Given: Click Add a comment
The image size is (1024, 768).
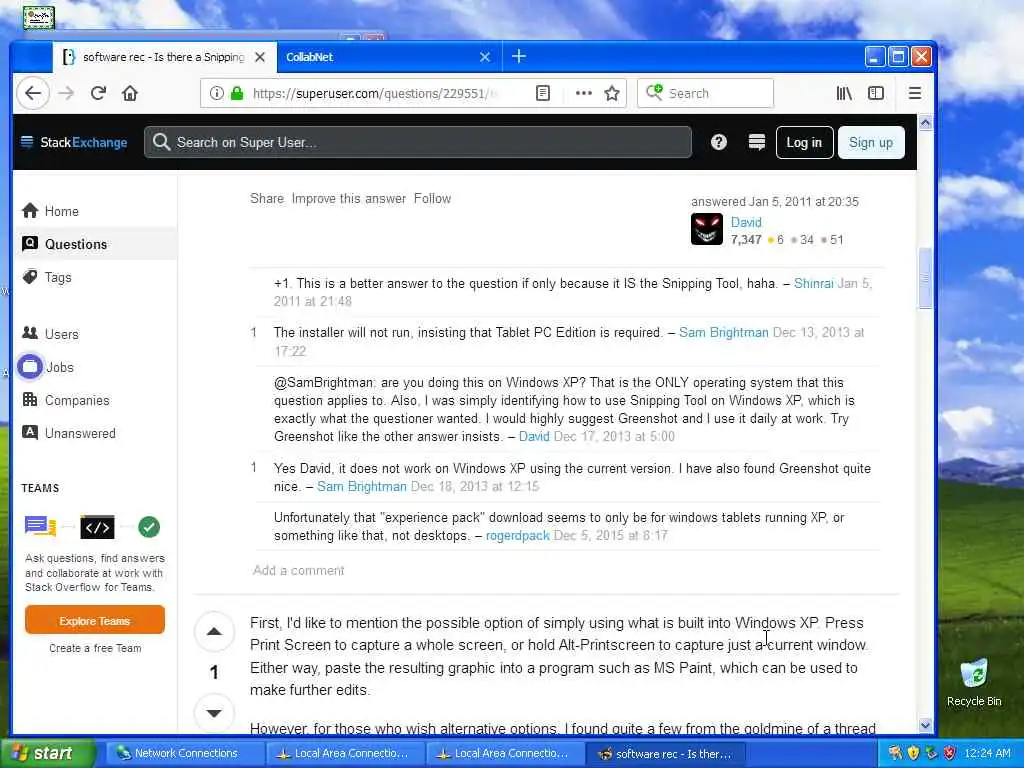Looking at the screenshot, I should tap(298, 570).
